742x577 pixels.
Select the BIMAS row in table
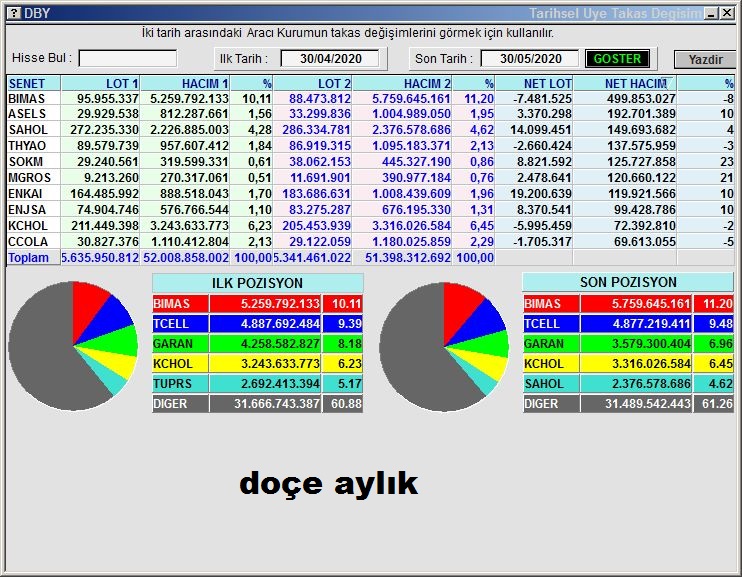(x=371, y=98)
